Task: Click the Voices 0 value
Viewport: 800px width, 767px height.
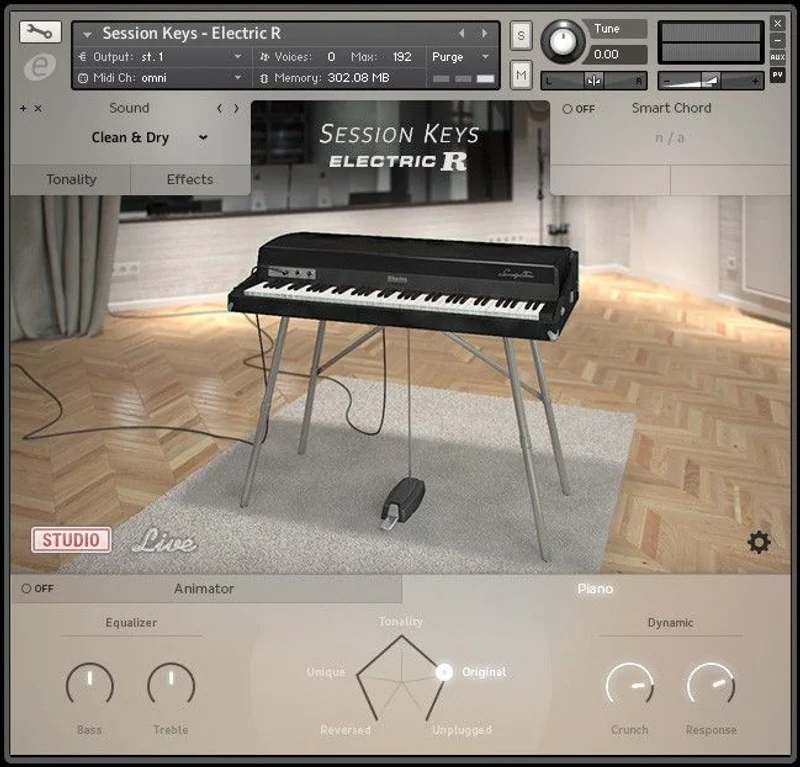Action: click(x=331, y=57)
